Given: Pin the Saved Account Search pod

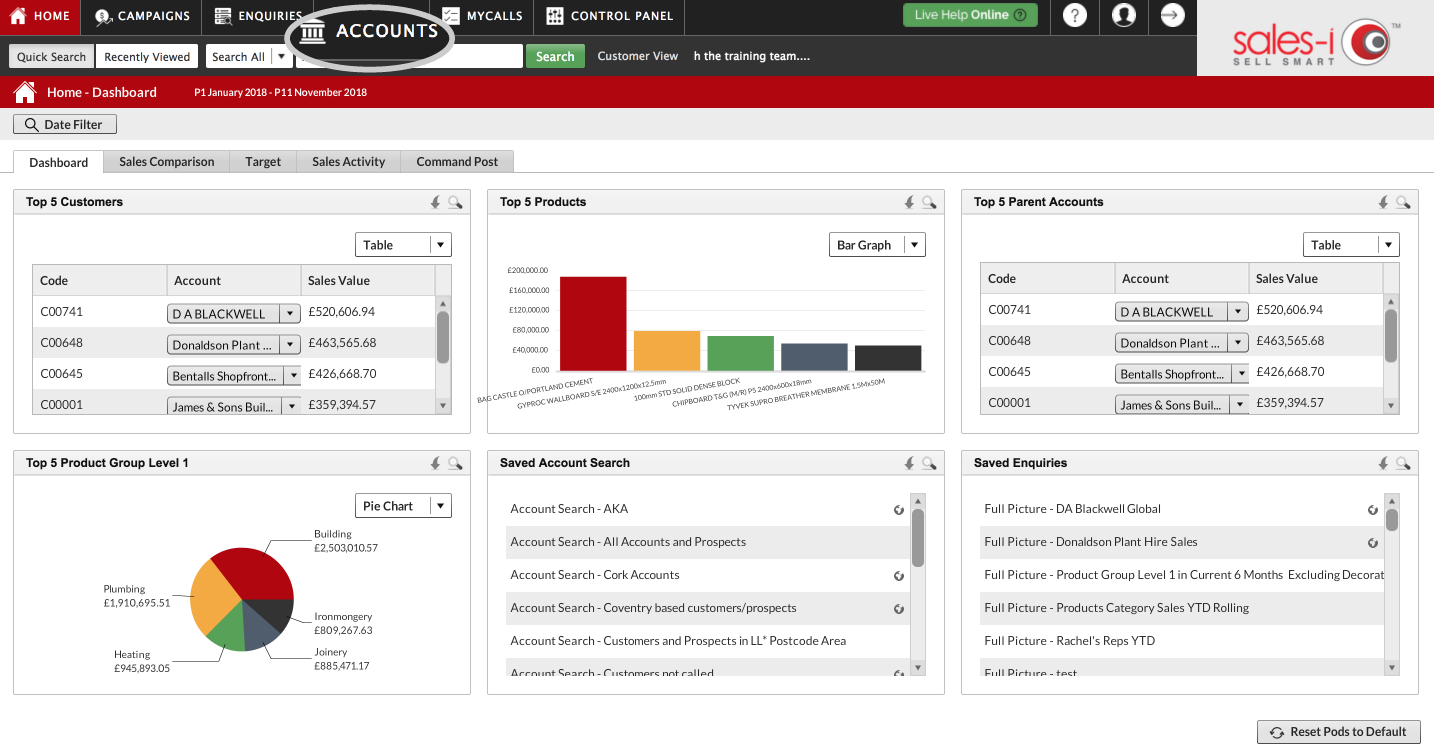Looking at the screenshot, I should (x=909, y=463).
